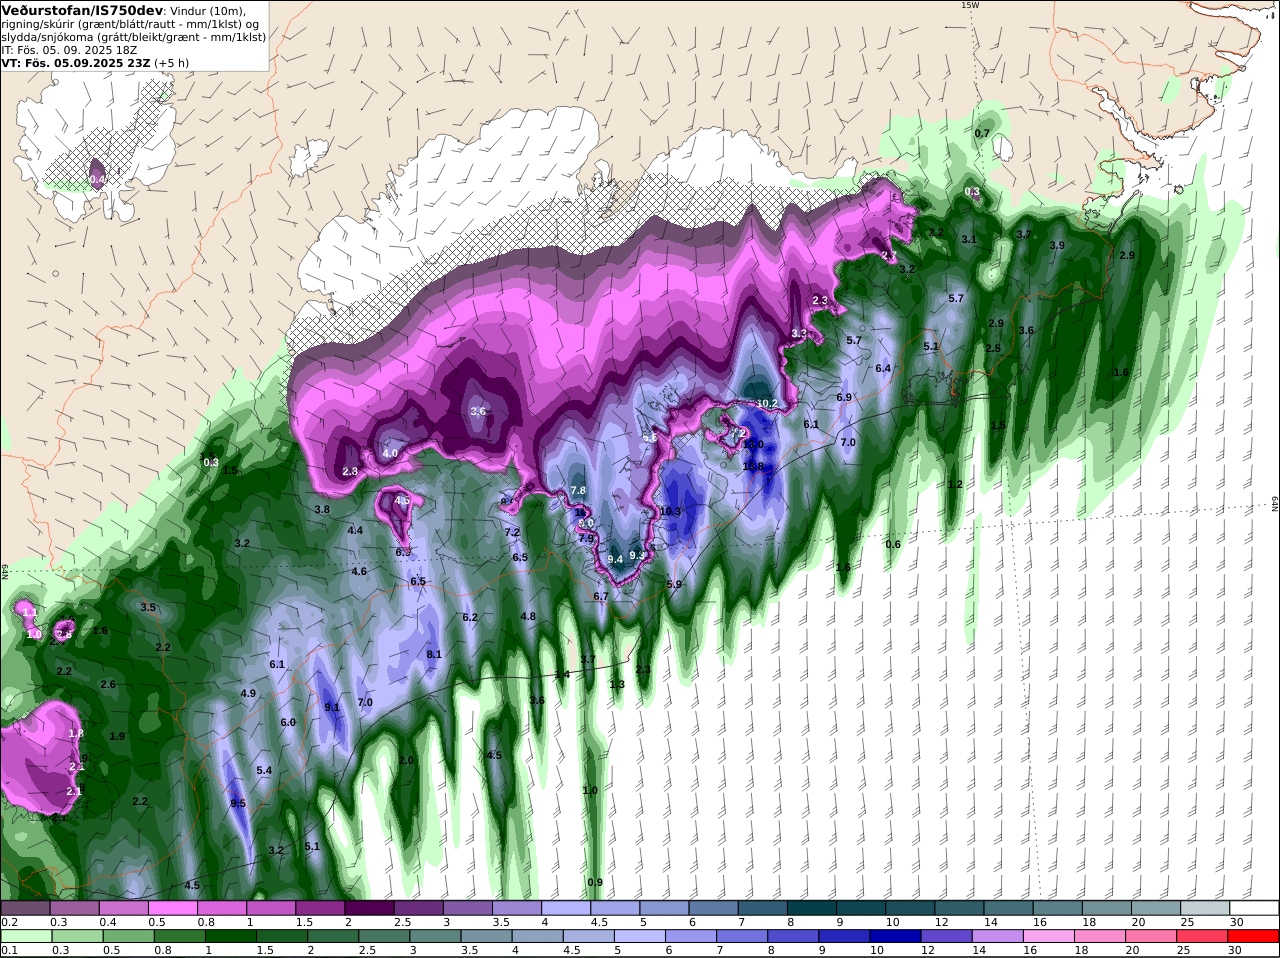Click the 9.1 value label on the map

point(332,707)
